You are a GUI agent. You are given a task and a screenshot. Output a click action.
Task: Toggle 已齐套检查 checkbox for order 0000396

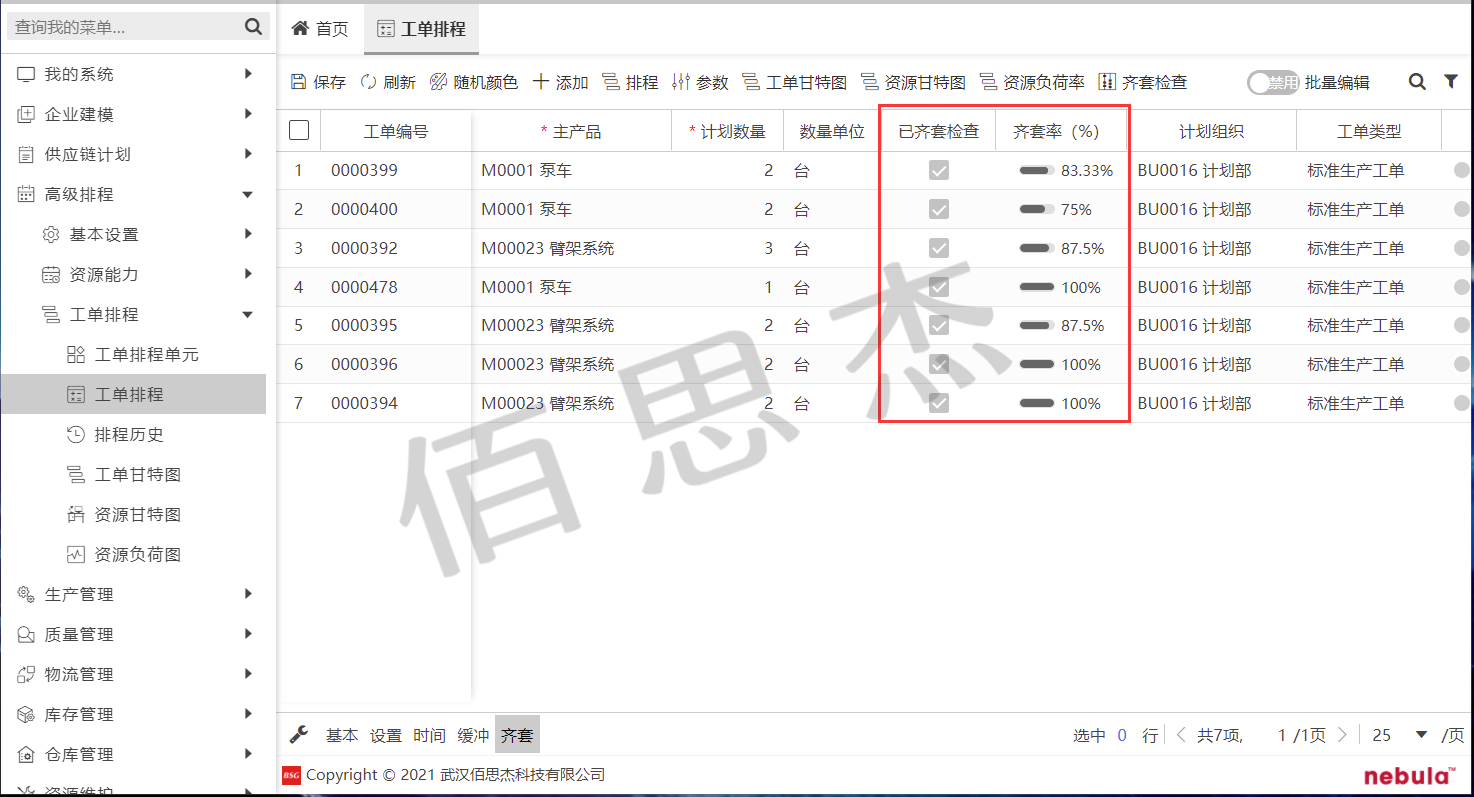(x=938, y=365)
